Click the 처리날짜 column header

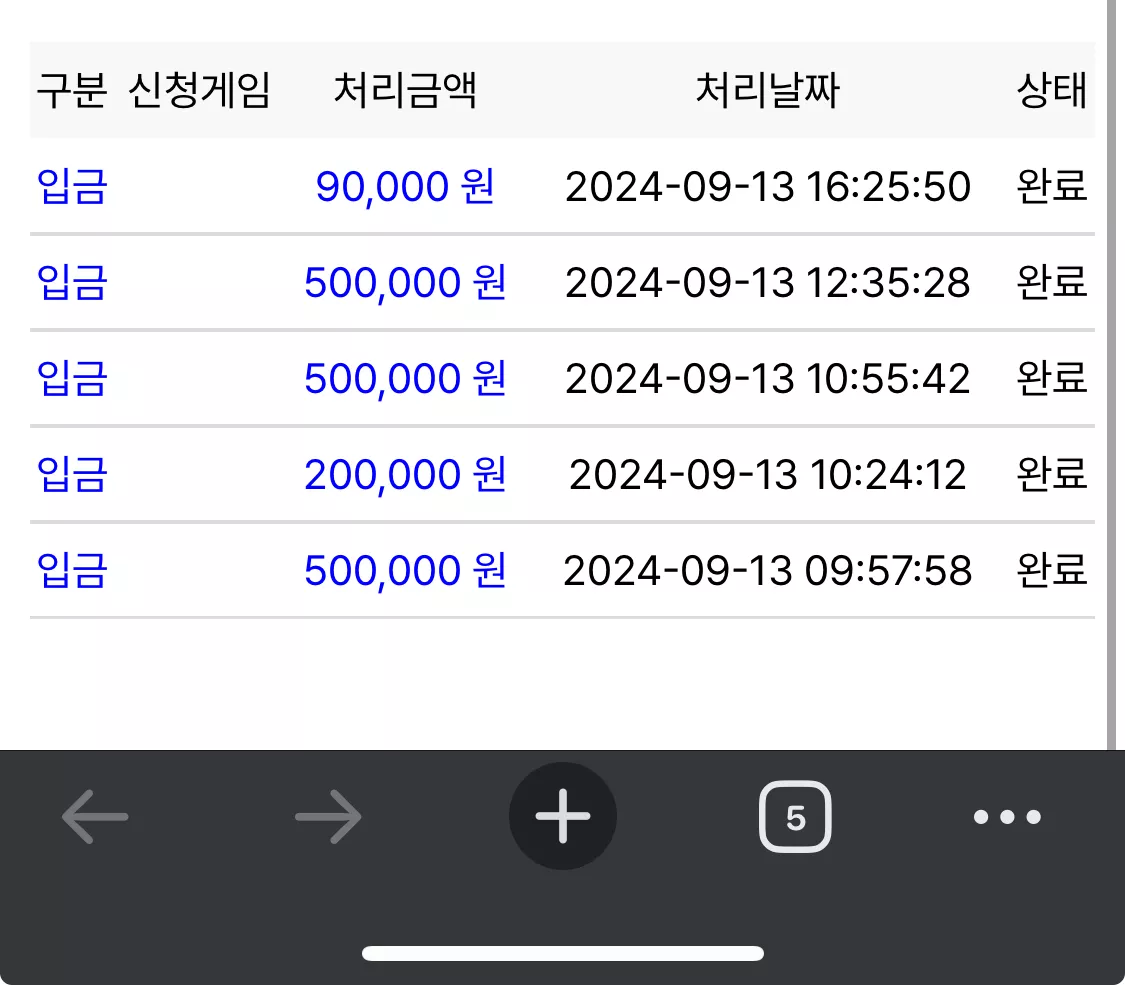pyautogui.click(x=768, y=90)
